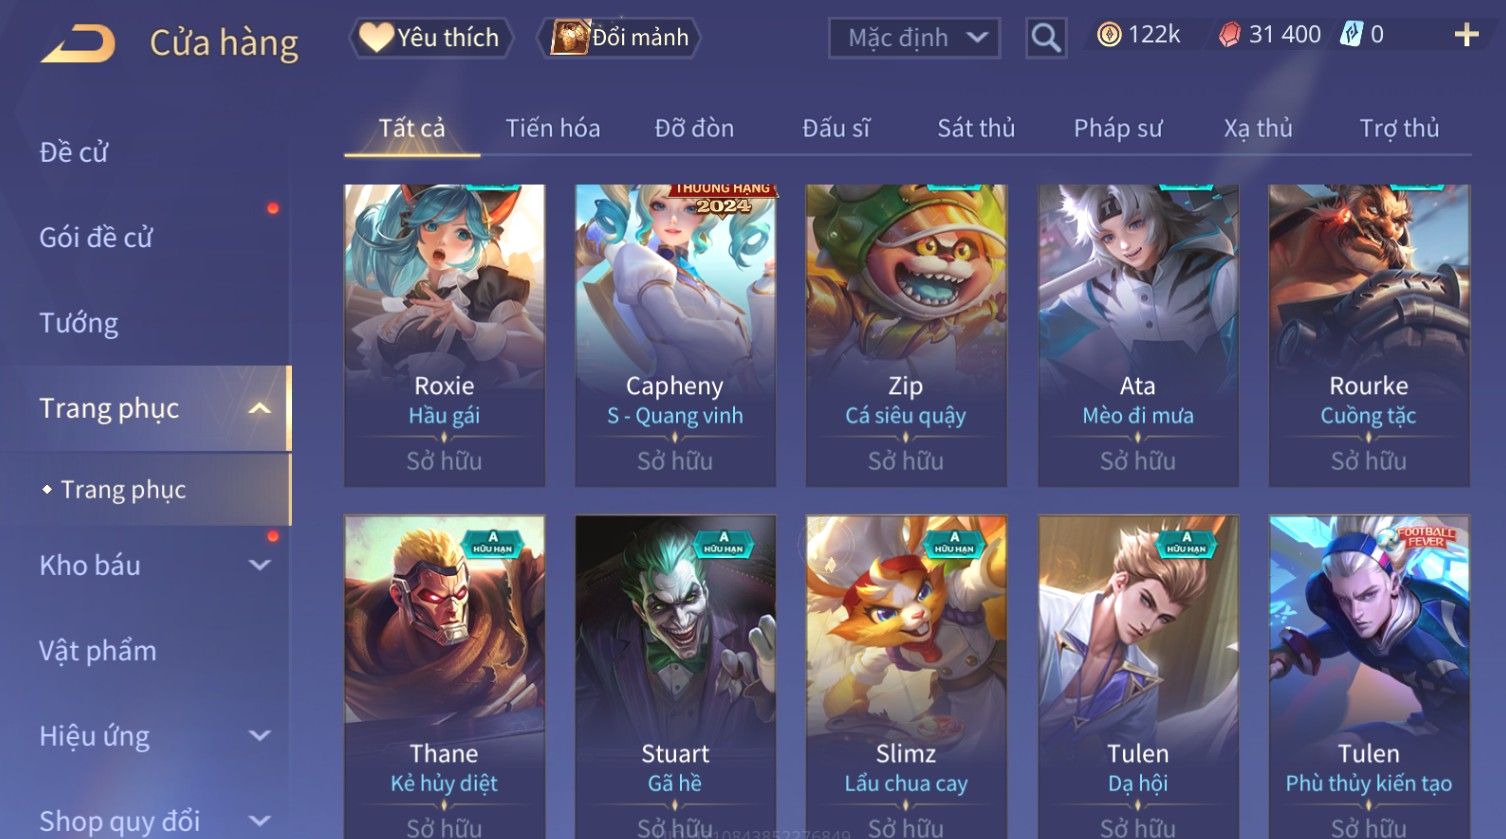Select Roxie Hầu gái skin card

(x=444, y=335)
